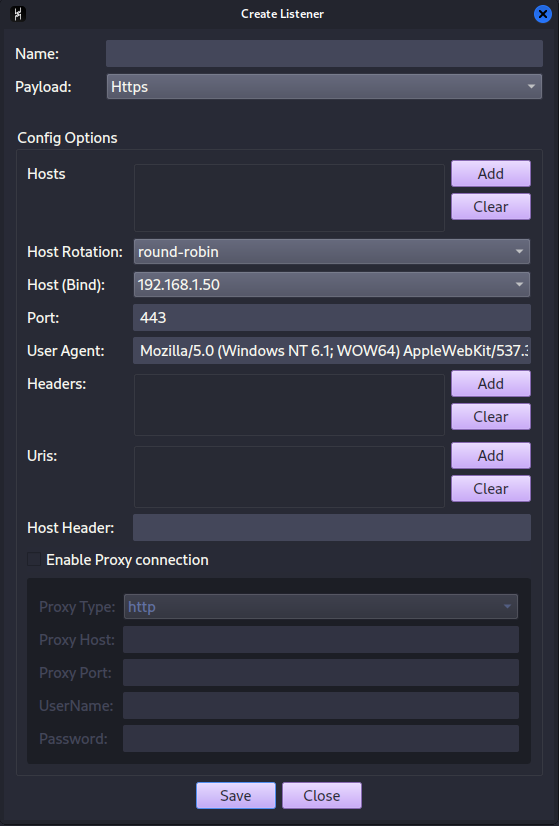
Task: Focus the Name input field
Action: coord(324,54)
